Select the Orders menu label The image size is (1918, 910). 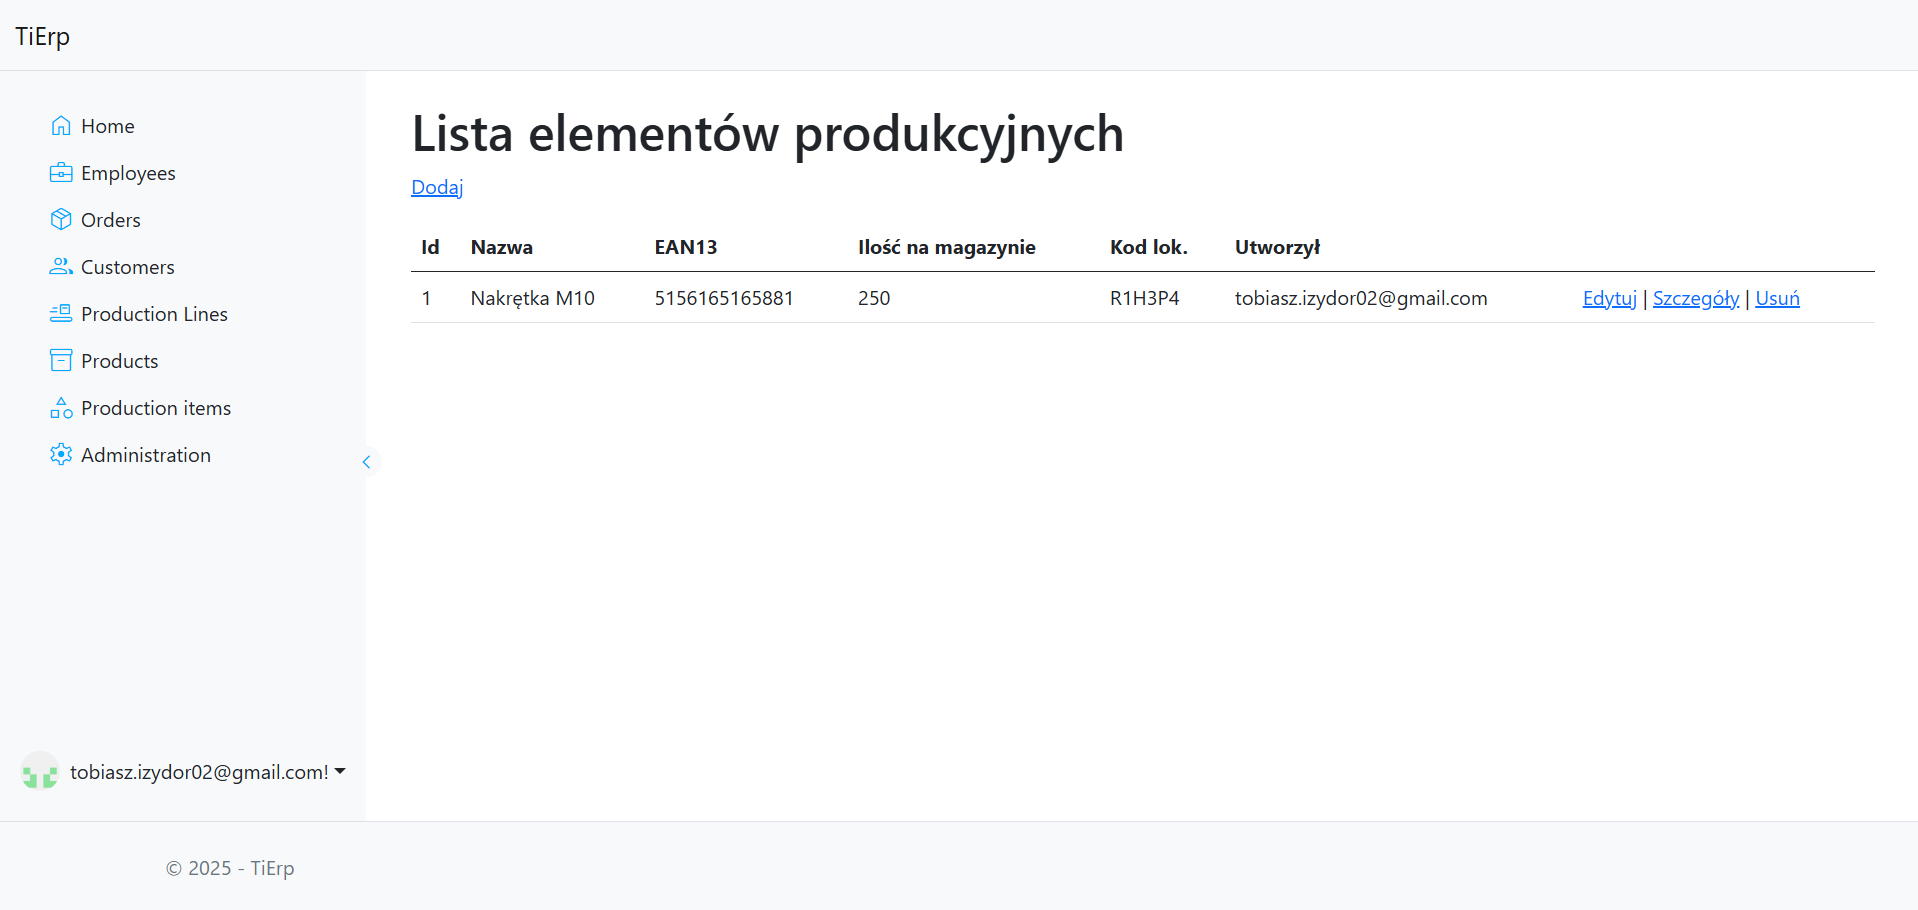pyautogui.click(x=110, y=220)
